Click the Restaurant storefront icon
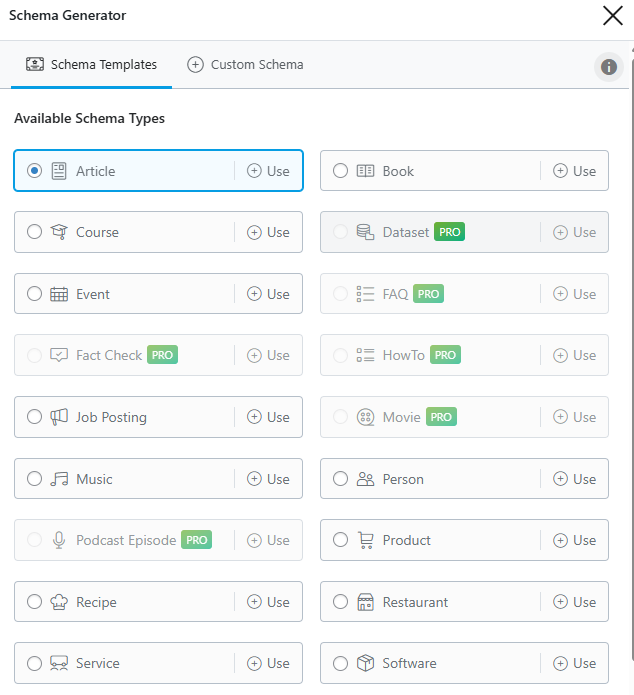 pyautogui.click(x=365, y=602)
